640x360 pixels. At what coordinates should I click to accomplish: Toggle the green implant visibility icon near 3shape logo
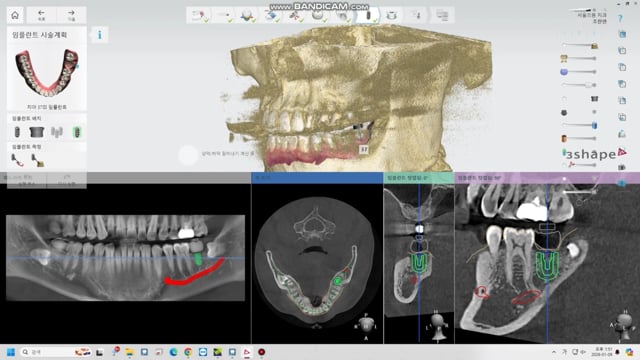tap(564, 152)
